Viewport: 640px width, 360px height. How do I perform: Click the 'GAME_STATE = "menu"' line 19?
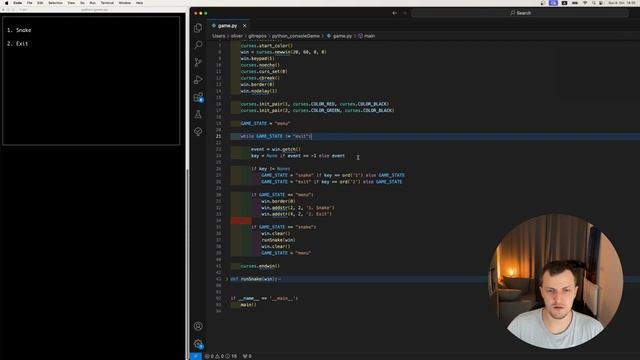pyautogui.click(x=265, y=123)
